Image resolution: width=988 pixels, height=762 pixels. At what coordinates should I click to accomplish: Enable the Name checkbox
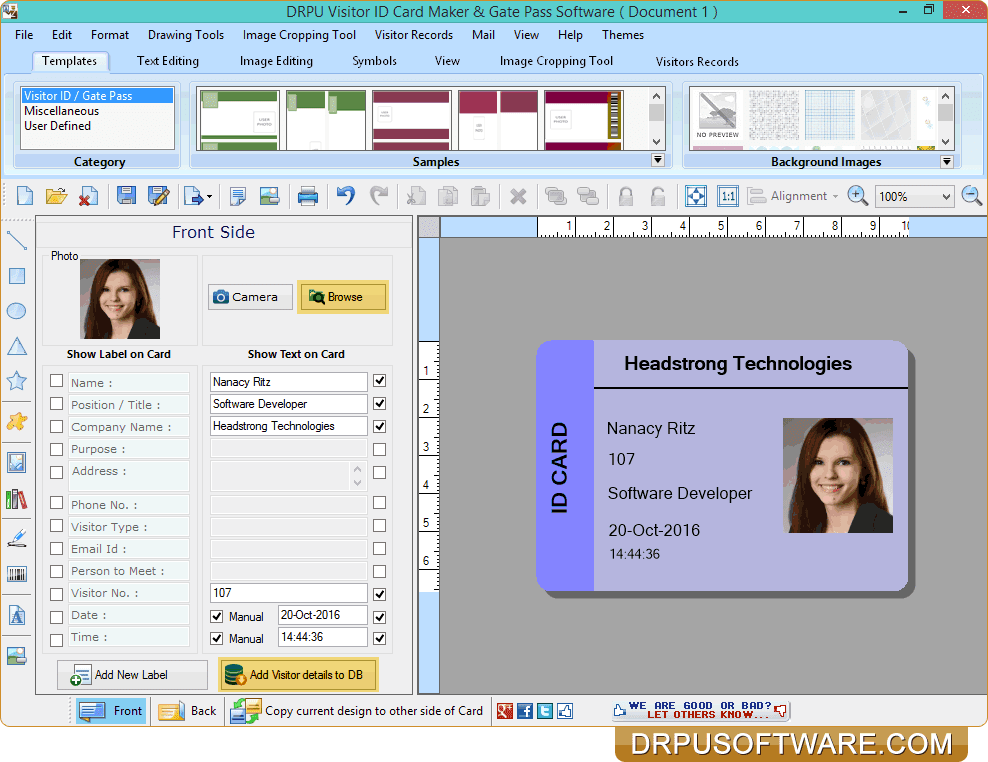tap(56, 381)
